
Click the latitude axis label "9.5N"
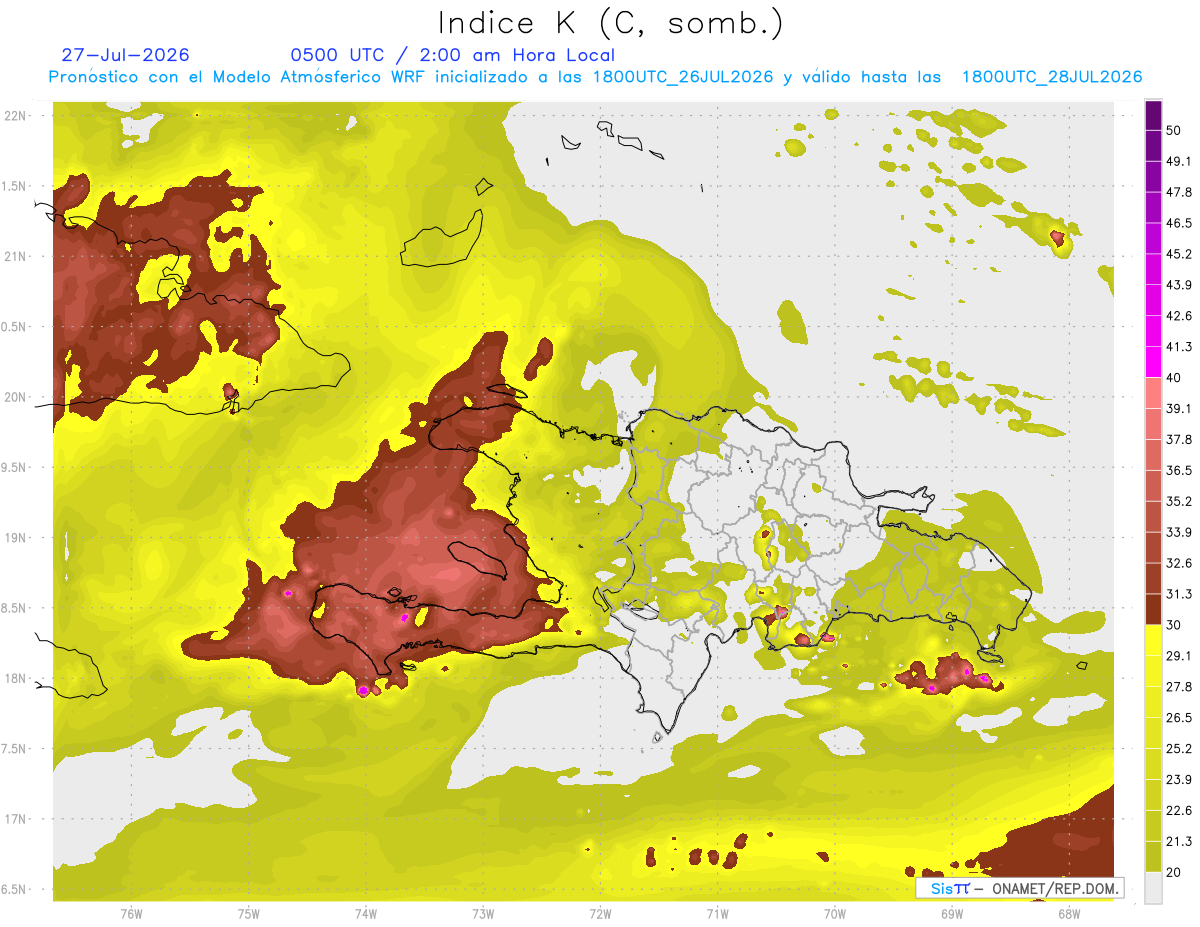point(15,467)
